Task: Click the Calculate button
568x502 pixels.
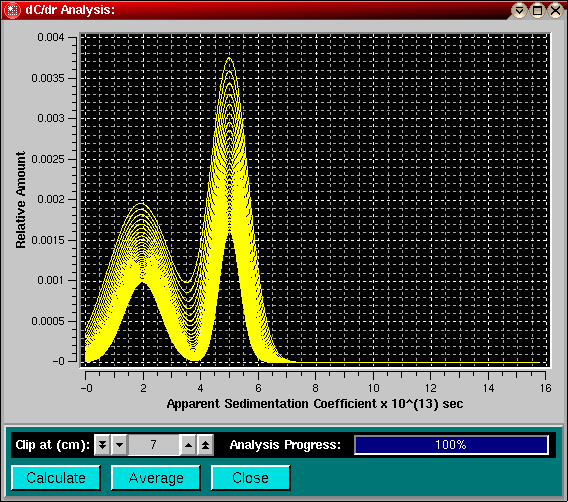Action: coord(56,478)
